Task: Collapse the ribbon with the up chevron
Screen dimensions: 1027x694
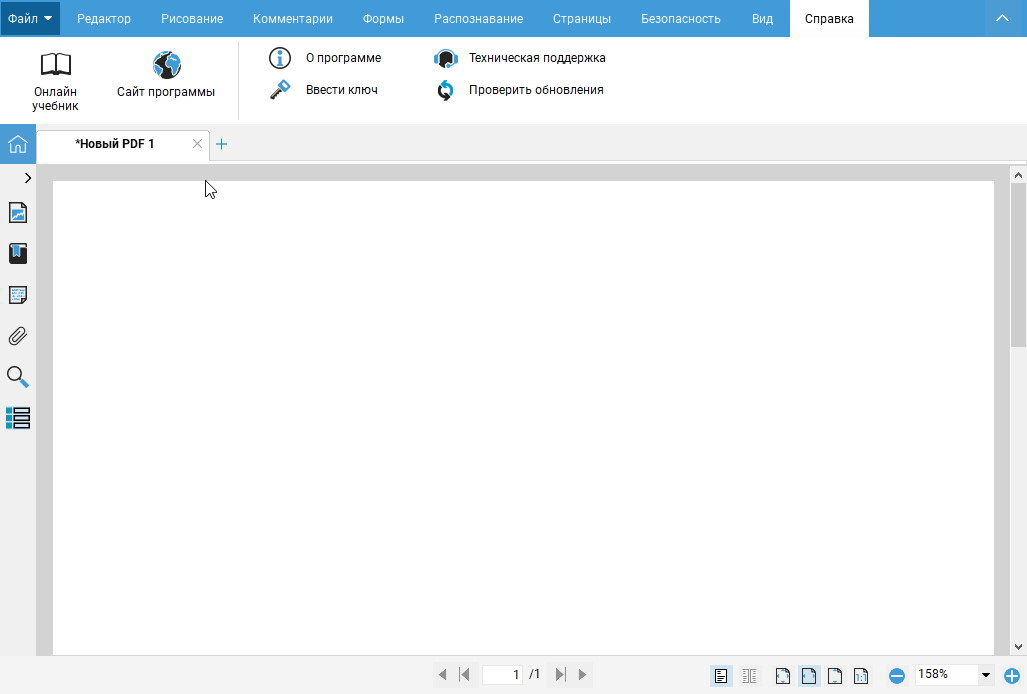Action: coord(1003,18)
